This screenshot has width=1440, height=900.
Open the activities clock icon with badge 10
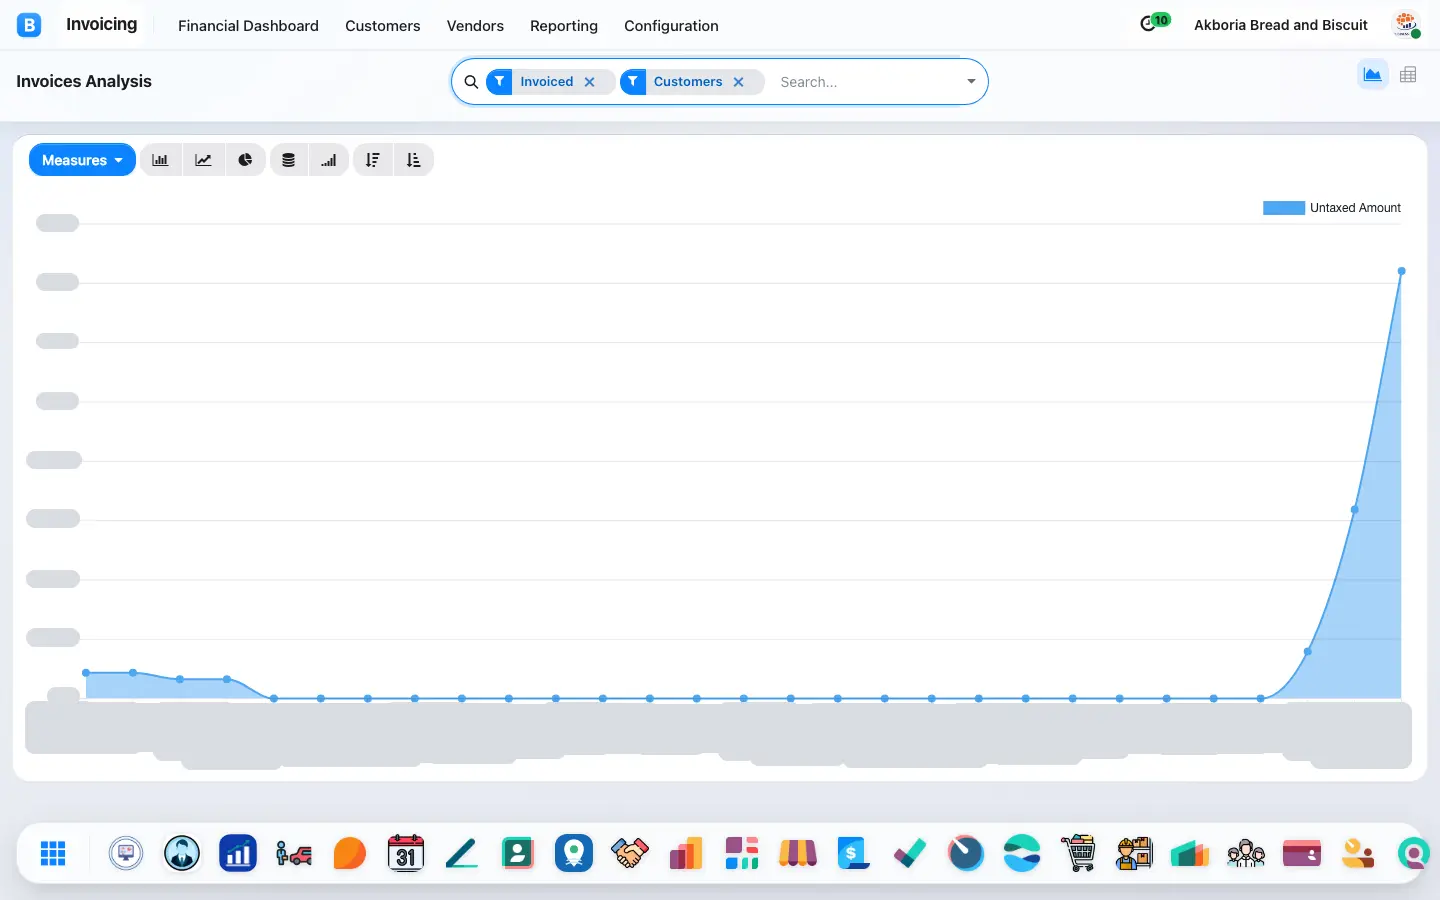[x=1155, y=23]
